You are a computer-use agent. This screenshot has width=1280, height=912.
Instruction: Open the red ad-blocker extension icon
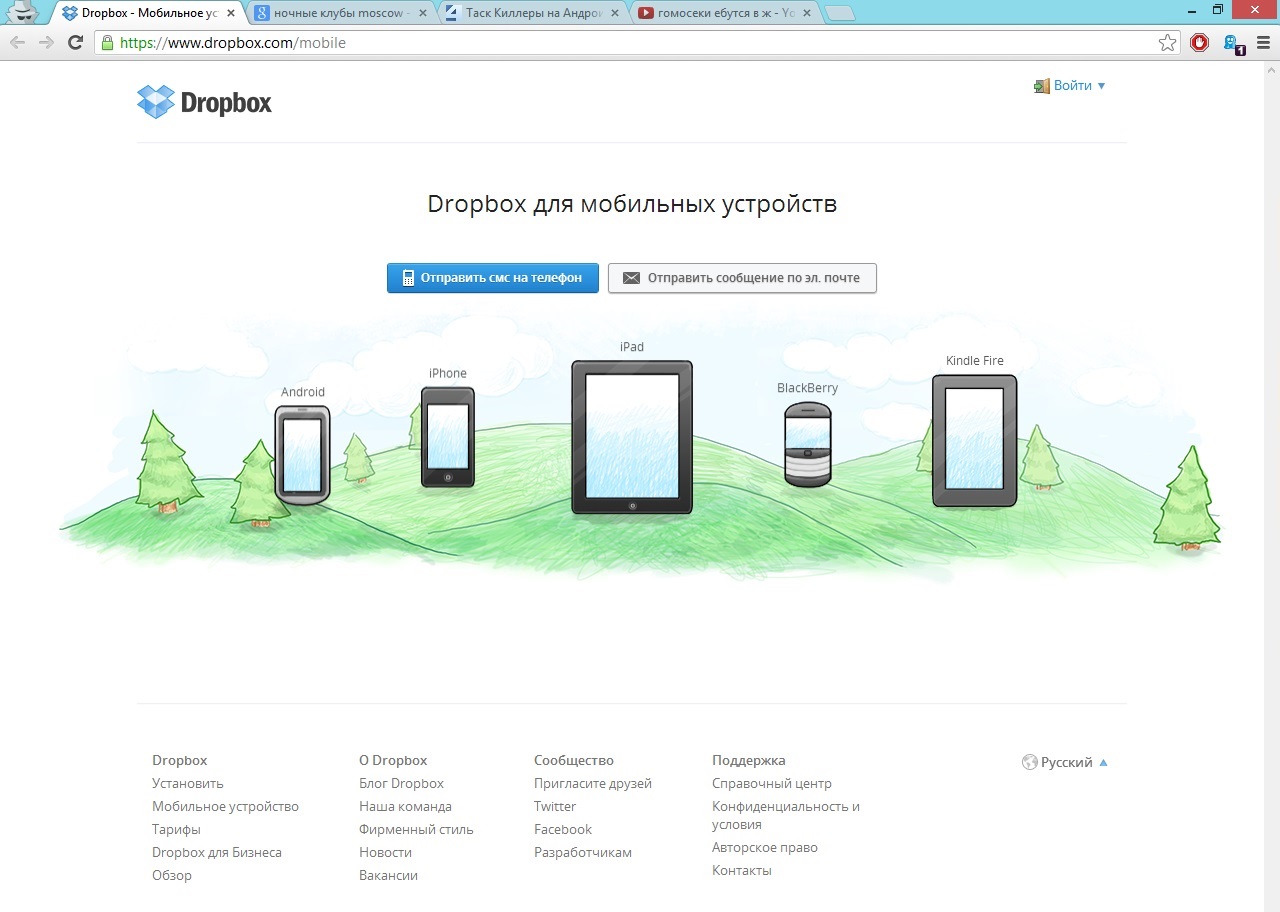[x=1200, y=43]
